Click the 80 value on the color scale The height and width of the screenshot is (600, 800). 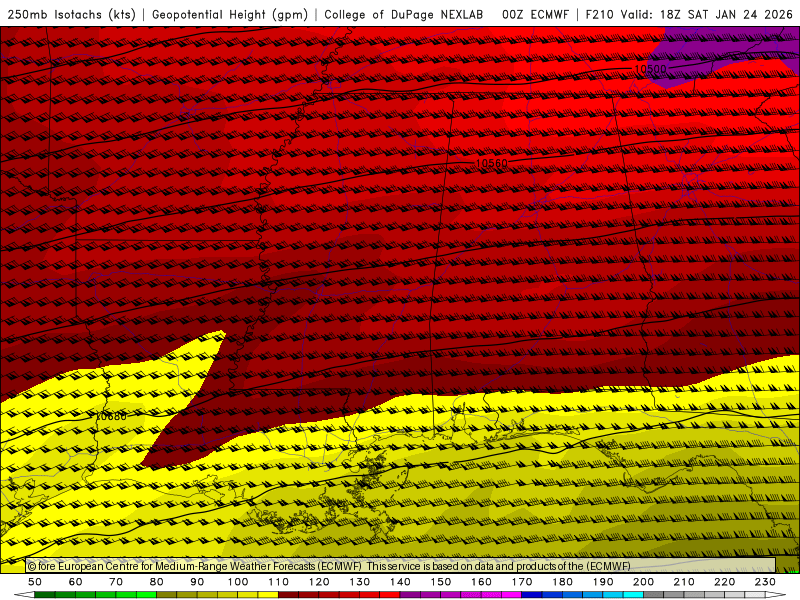[156, 582]
